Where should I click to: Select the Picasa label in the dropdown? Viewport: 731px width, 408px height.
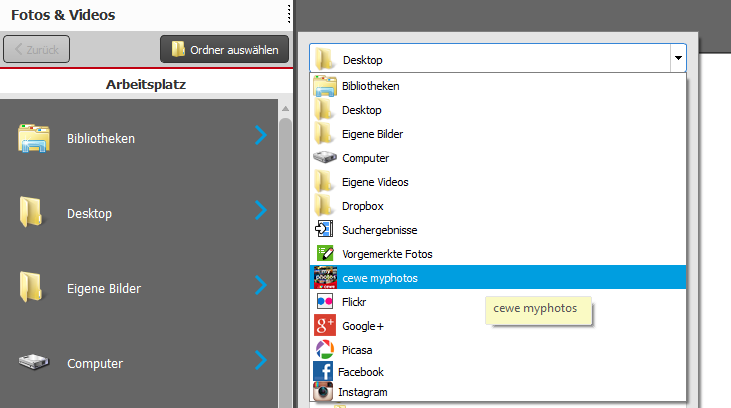357,350
